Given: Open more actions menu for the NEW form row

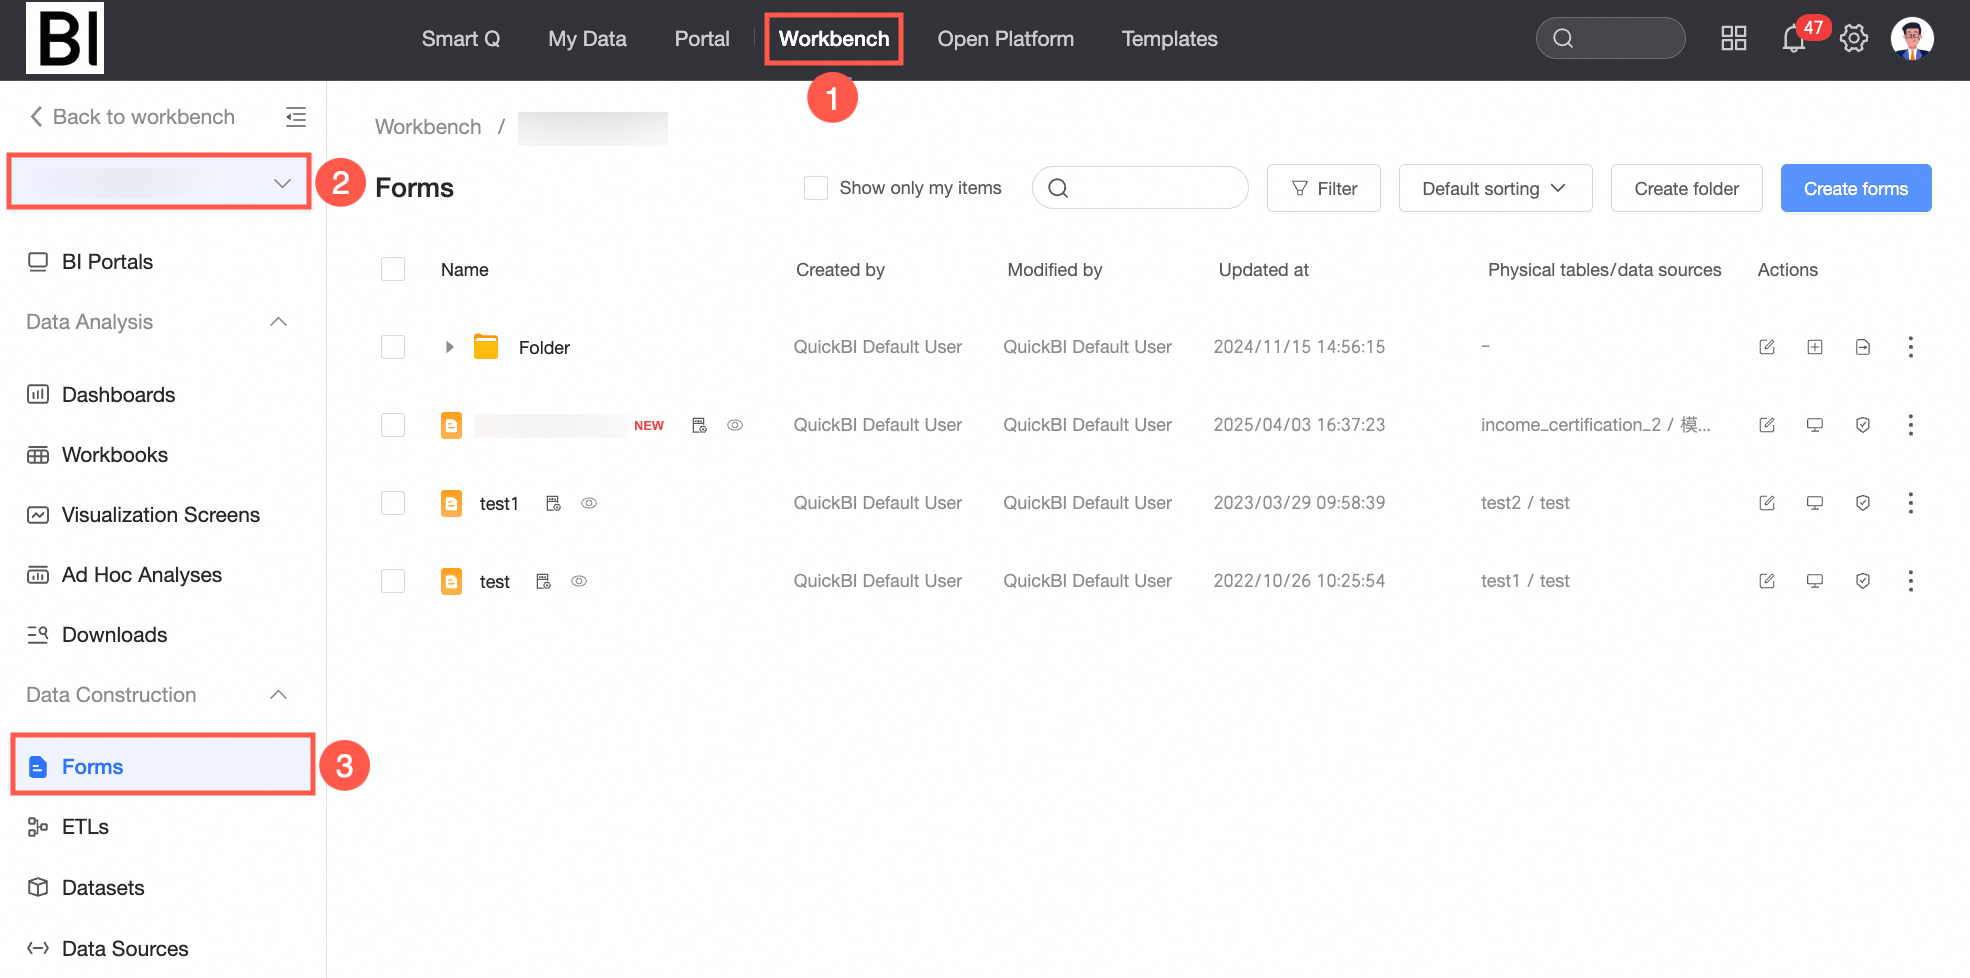Looking at the screenshot, I should tap(1911, 425).
